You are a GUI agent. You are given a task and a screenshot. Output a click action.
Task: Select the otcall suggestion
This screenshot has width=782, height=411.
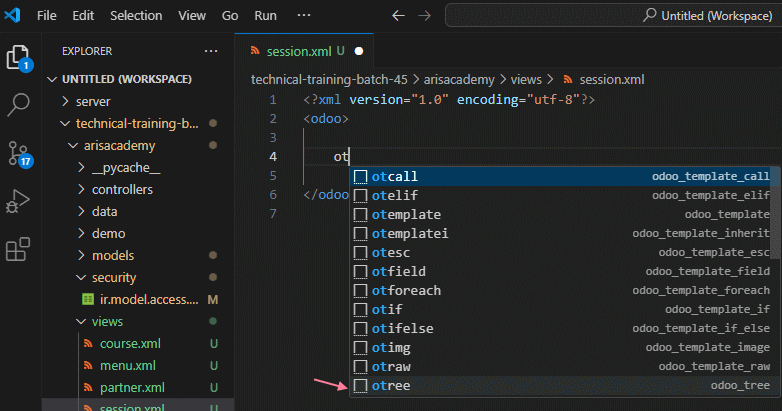click(562, 177)
